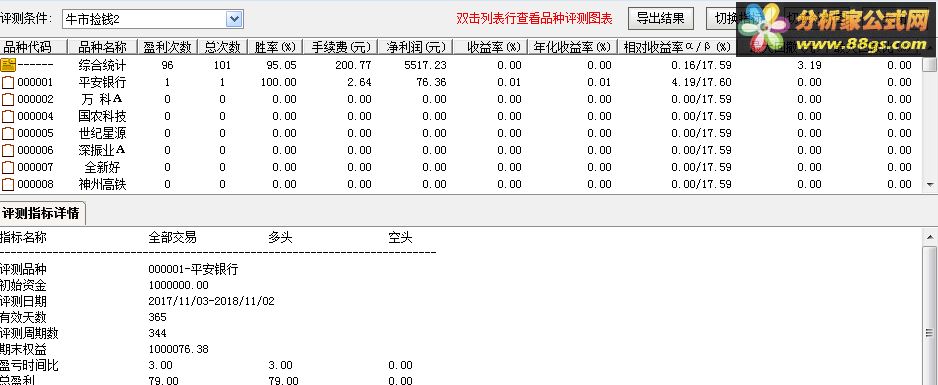Select the 000004 国农科技 row icon
This screenshot has width=938, height=385.
pyautogui.click(x=8, y=117)
